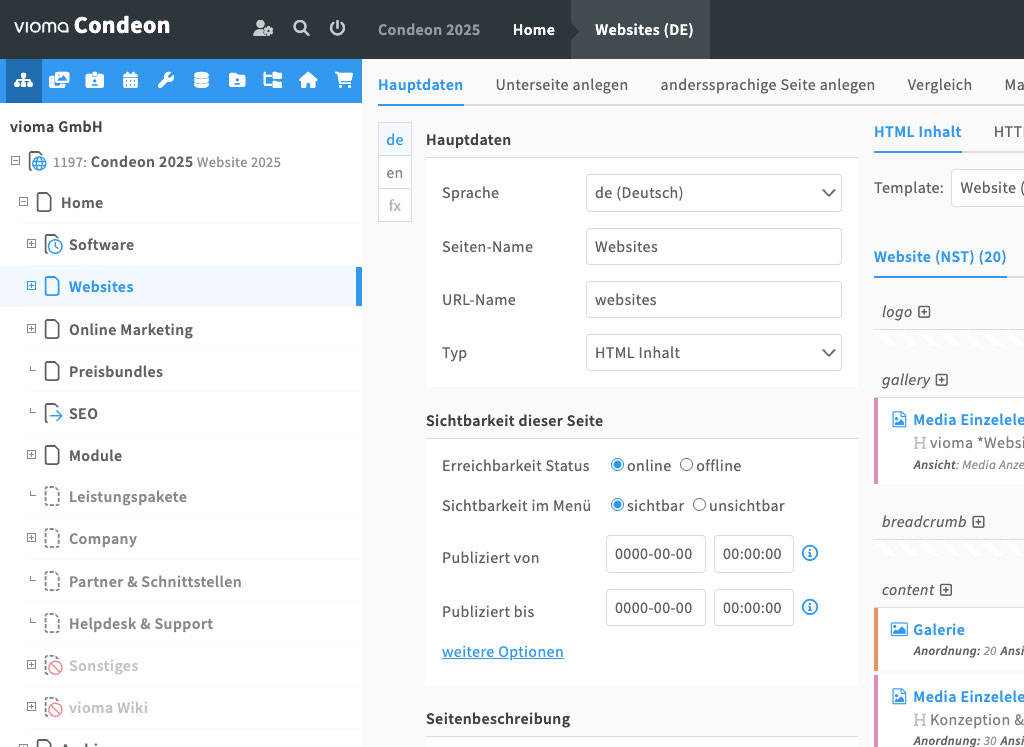Open the ID badge contacts icon
Viewport: 1024px width, 747px height.
(x=95, y=81)
